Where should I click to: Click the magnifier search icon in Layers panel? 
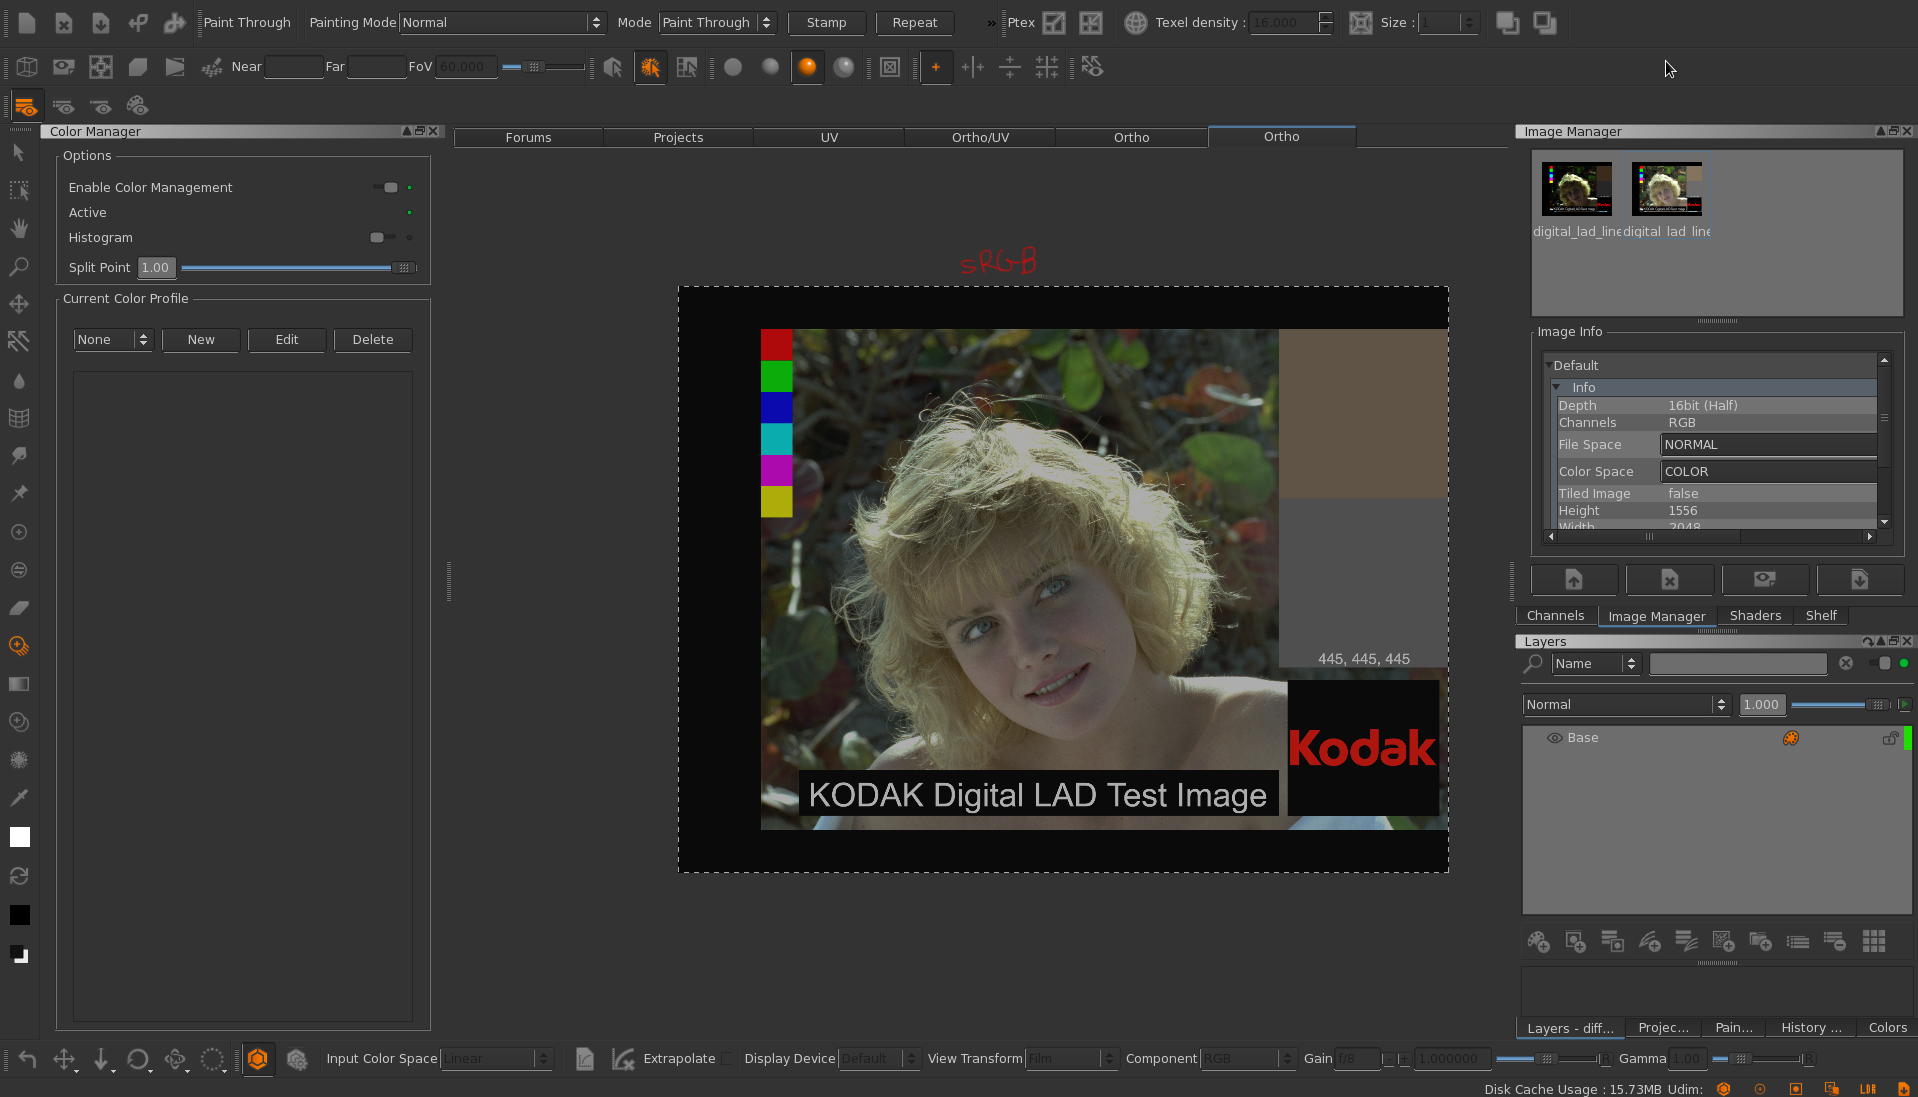coord(1533,664)
